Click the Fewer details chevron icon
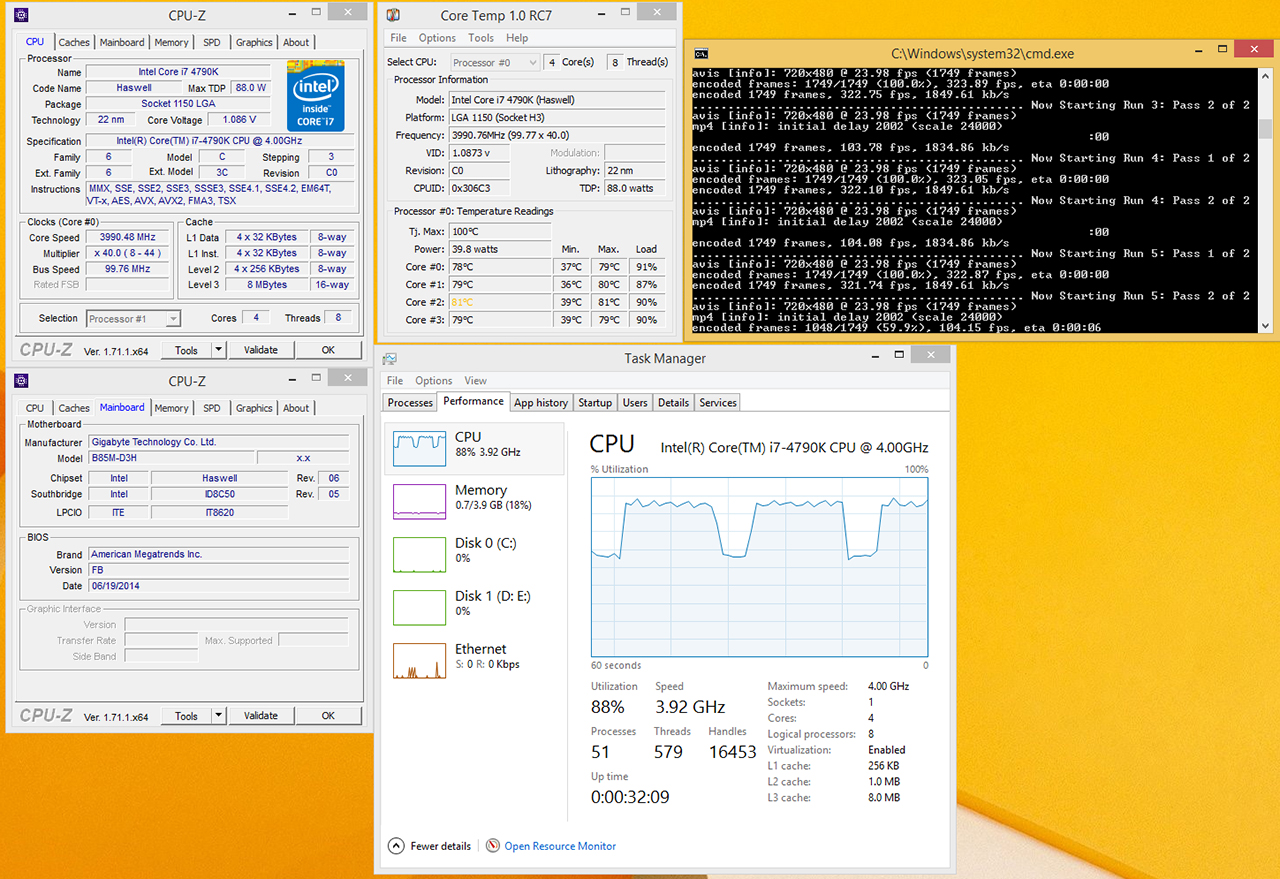 [396, 846]
